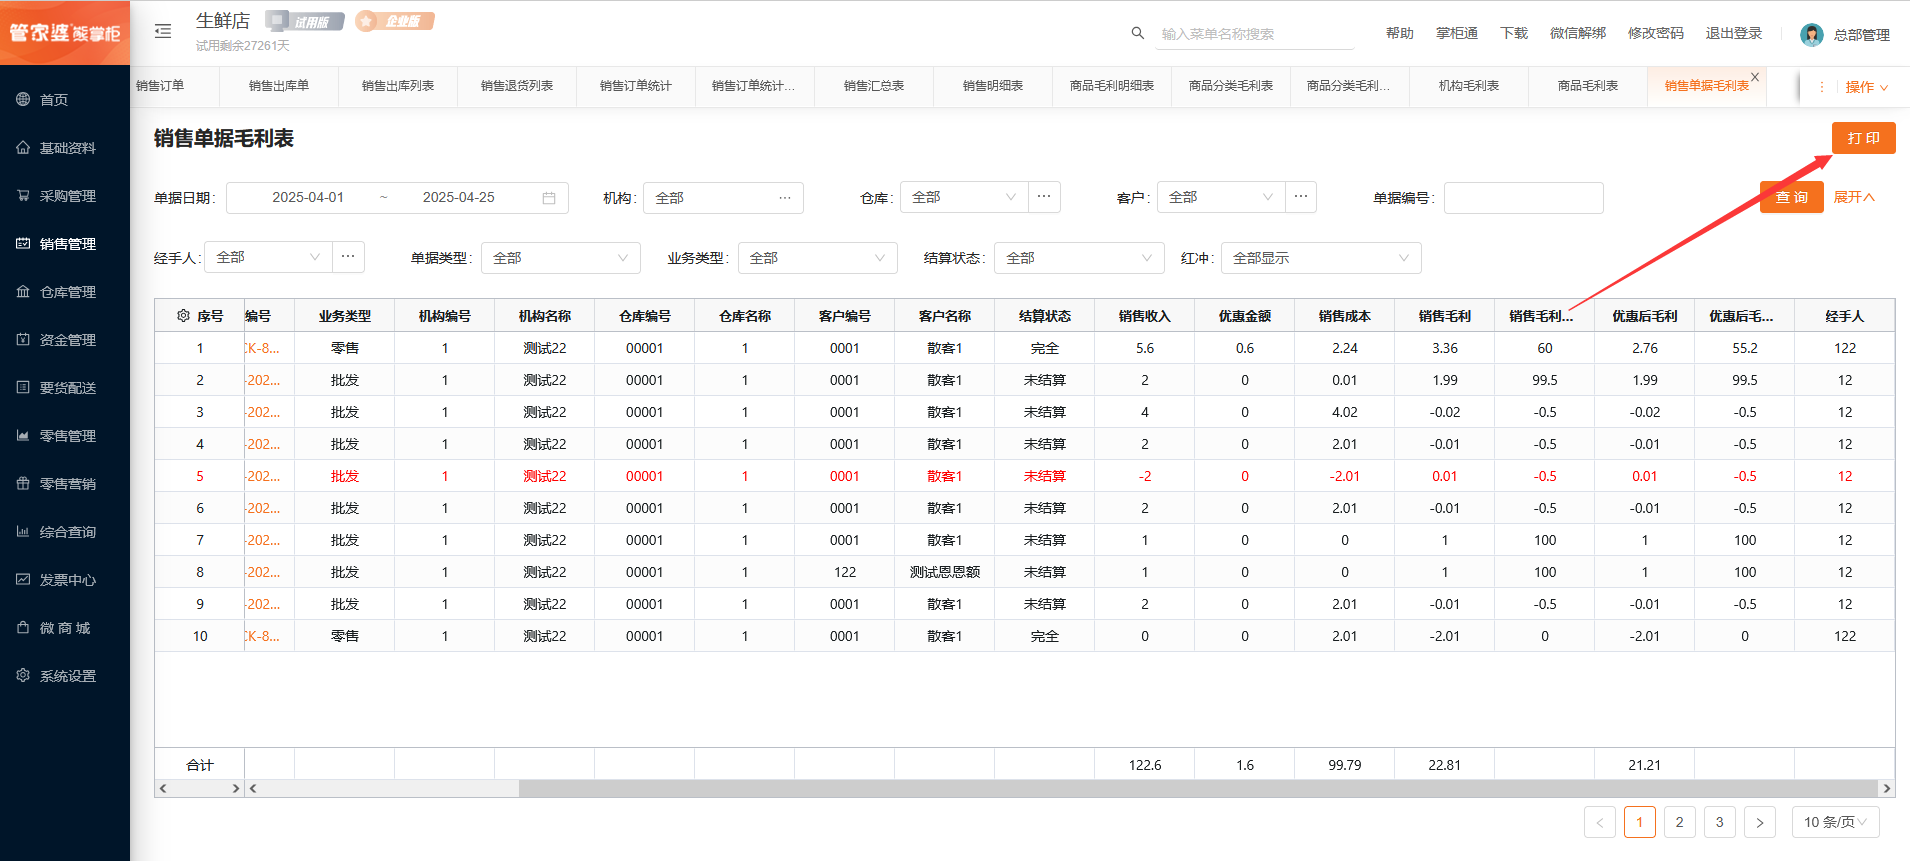Open the 操作 dropdown menu
The image size is (1910, 861).
tap(1866, 87)
